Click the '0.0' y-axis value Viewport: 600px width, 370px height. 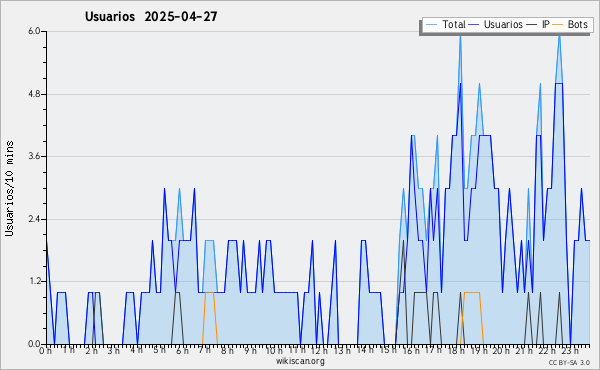tap(34, 344)
